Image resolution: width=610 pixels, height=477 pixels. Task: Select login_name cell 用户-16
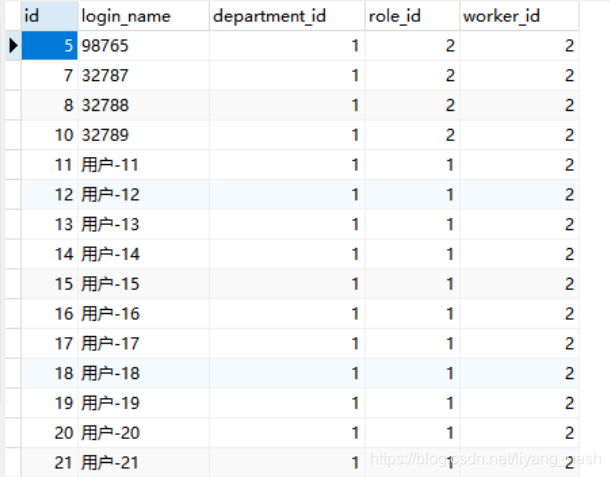click(x=144, y=314)
